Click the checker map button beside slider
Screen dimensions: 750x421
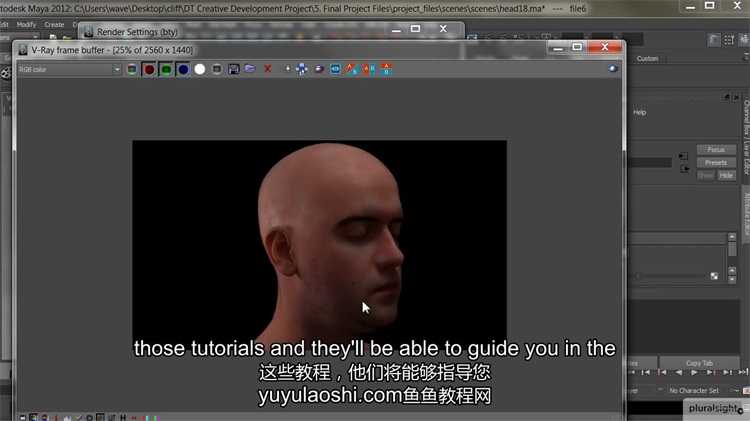[x=714, y=276]
